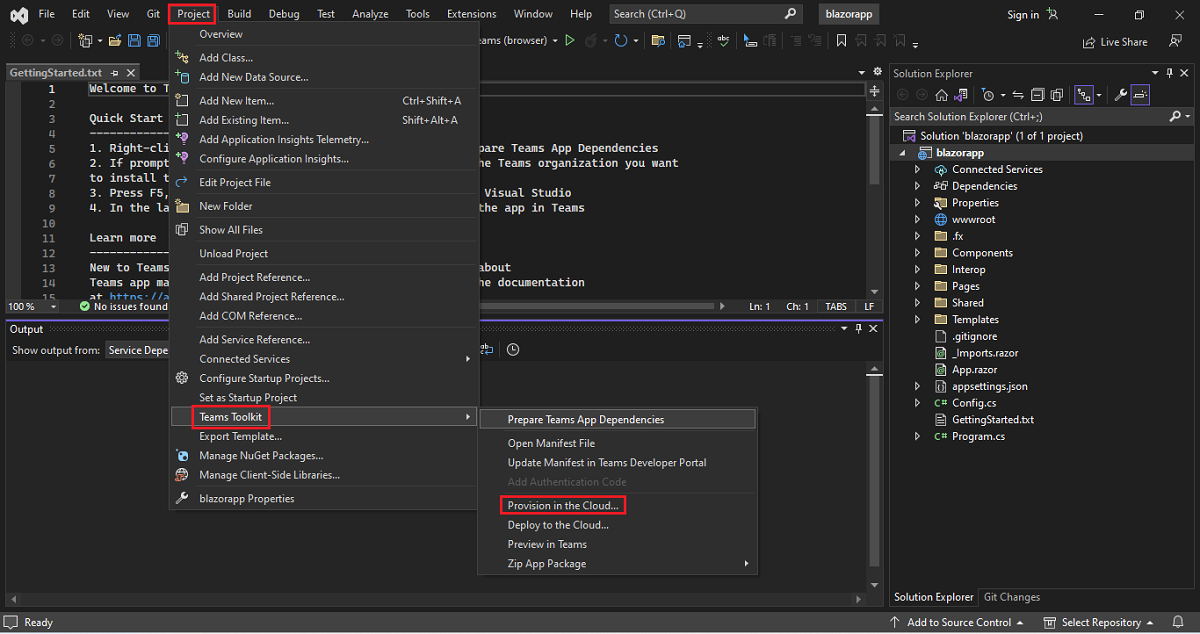
Task: Expand the Dependencies tree node
Action: [x=918, y=186]
